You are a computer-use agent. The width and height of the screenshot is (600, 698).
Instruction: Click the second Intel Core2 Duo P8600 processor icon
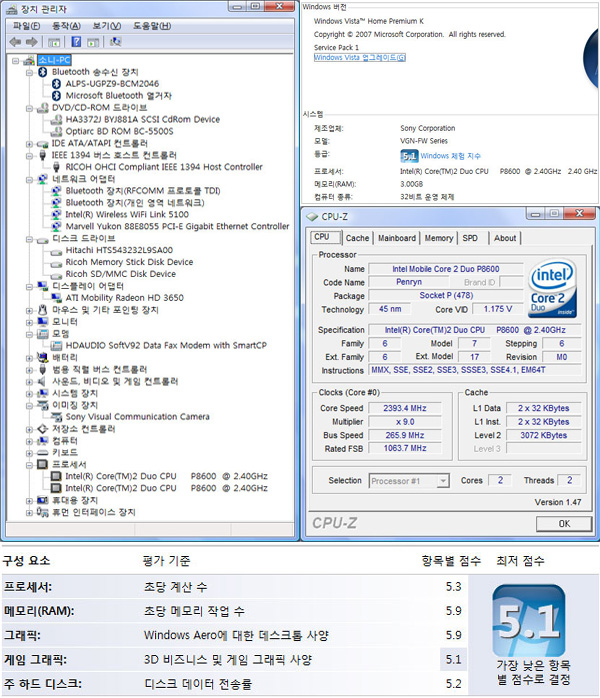click(57, 488)
